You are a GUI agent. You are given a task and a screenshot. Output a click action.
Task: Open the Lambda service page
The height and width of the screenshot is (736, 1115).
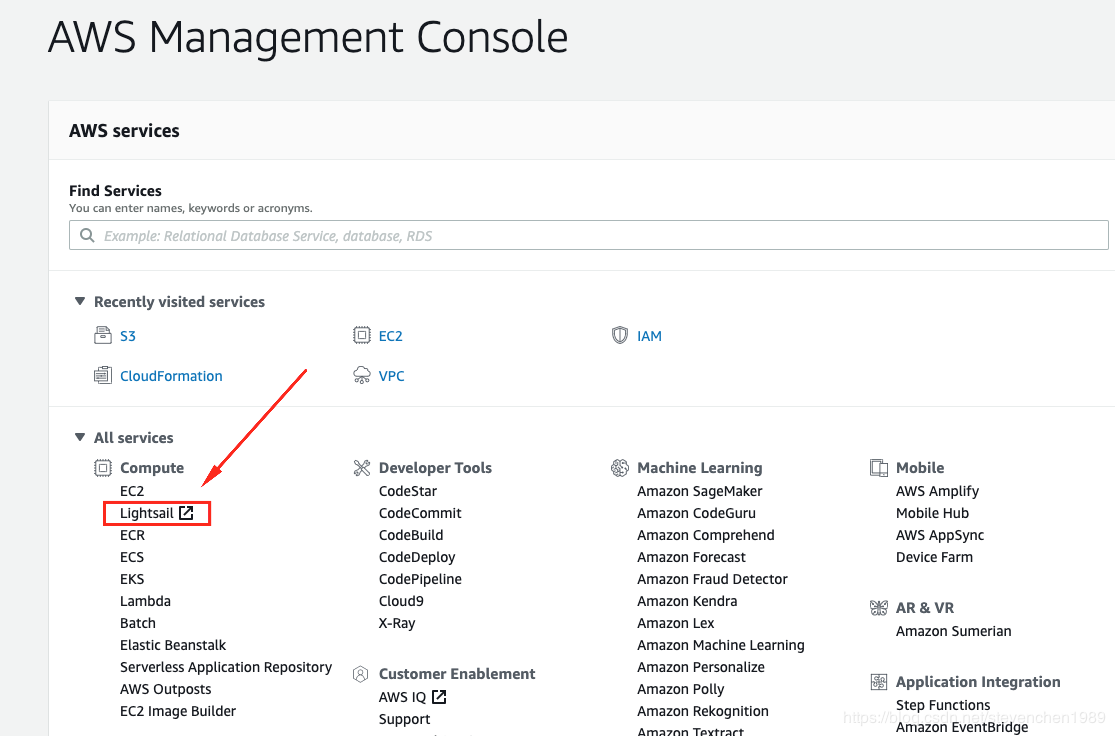(145, 600)
